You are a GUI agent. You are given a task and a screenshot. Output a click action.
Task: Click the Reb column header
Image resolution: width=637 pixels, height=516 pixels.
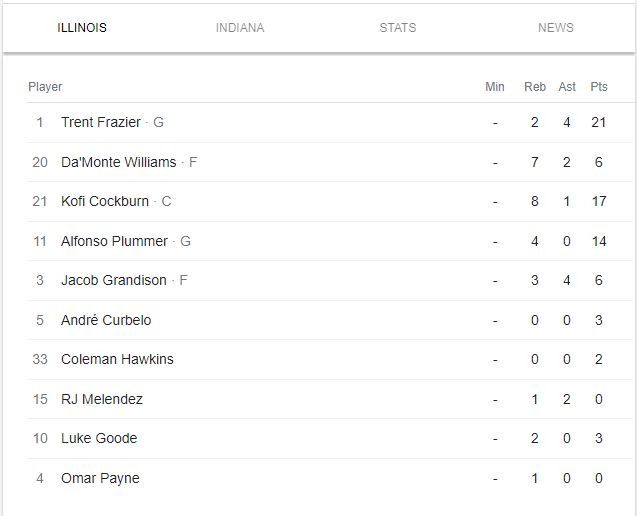pyautogui.click(x=535, y=87)
